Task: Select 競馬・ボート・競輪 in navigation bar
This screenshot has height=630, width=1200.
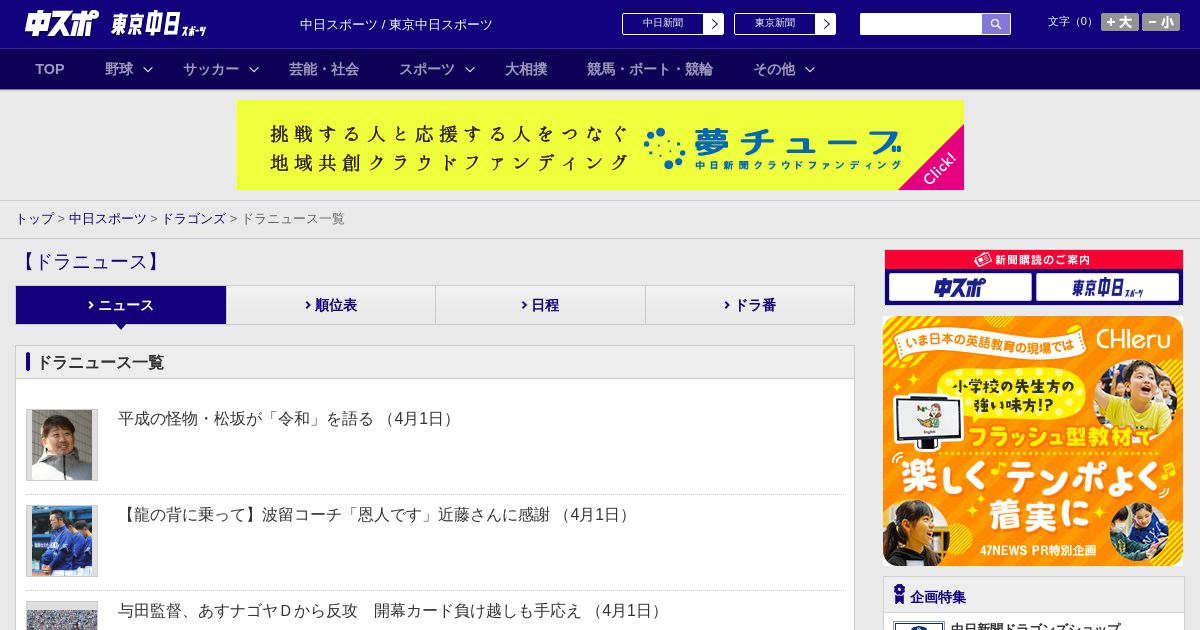Action: pos(650,69)
